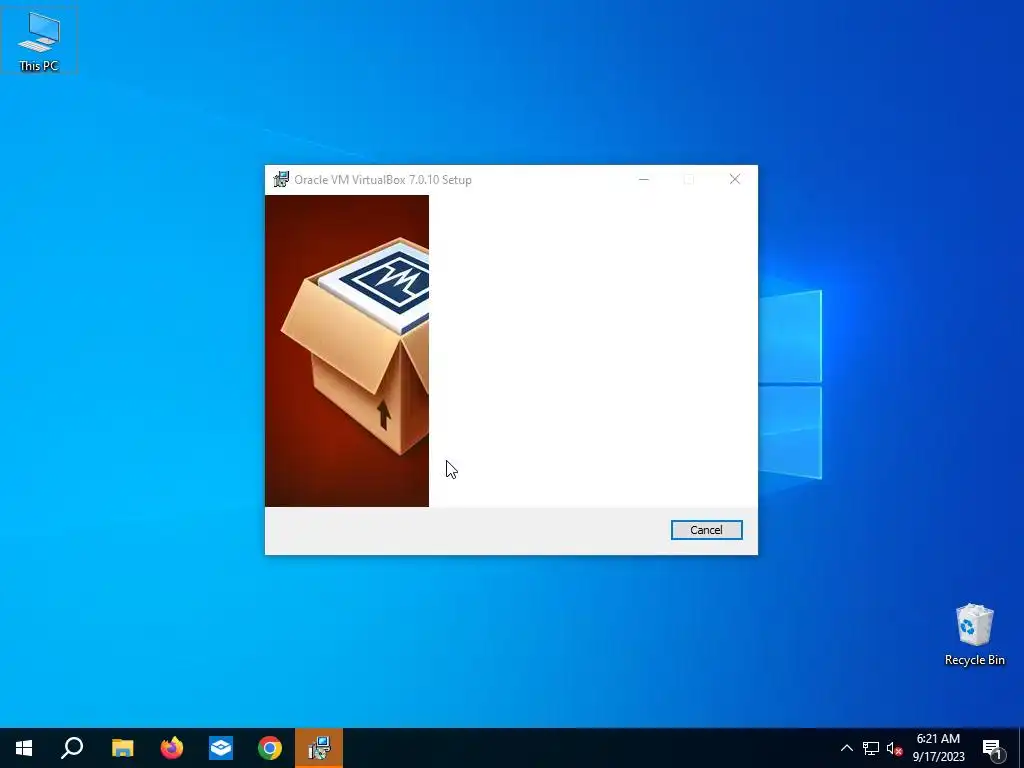1024x768 pixels.
Task: Open File Explorer from the taskbar
Action: click(x=122, y=748)
